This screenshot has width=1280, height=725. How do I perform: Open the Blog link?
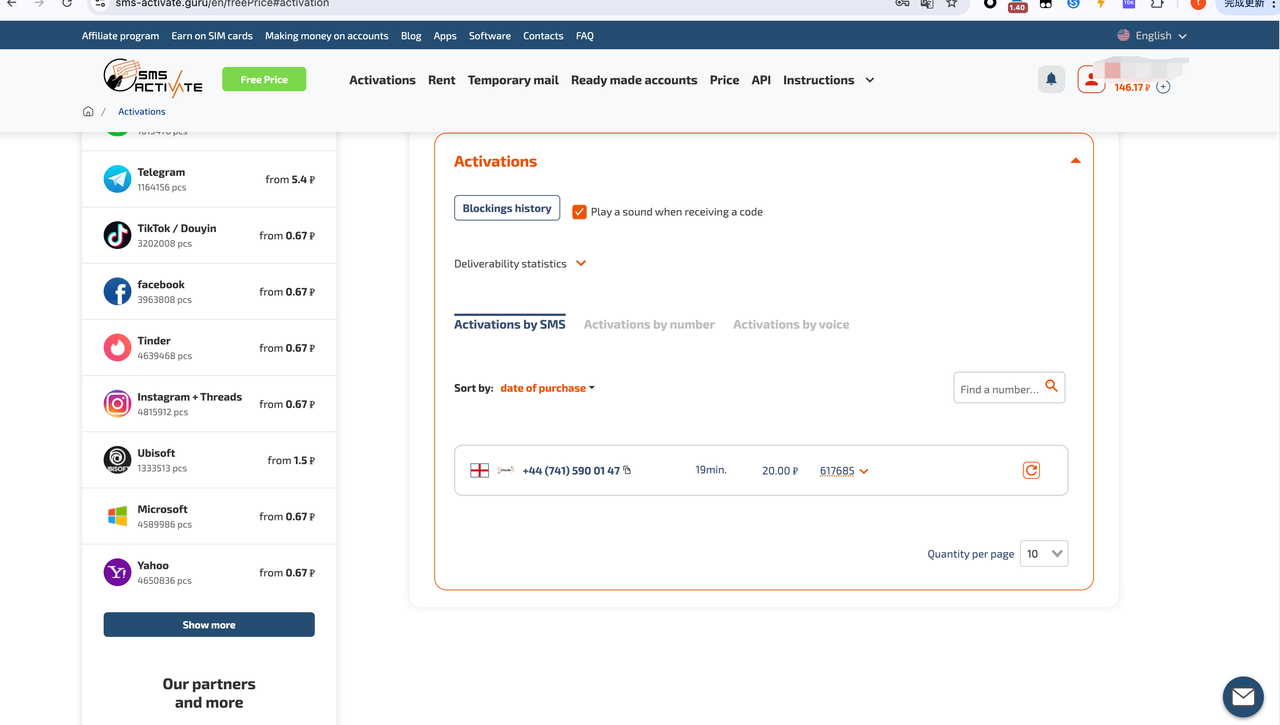pos(411,35)
